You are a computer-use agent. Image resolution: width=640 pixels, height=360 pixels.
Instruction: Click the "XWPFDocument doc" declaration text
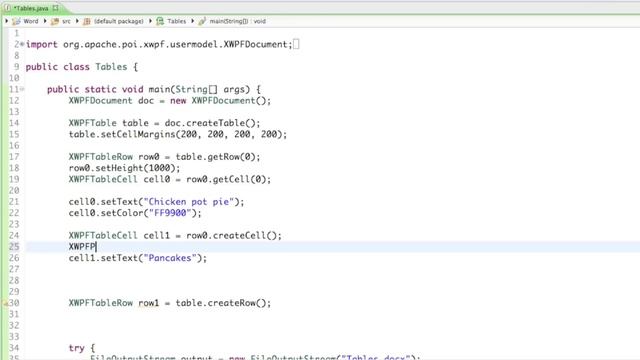[x=111, y=100]
